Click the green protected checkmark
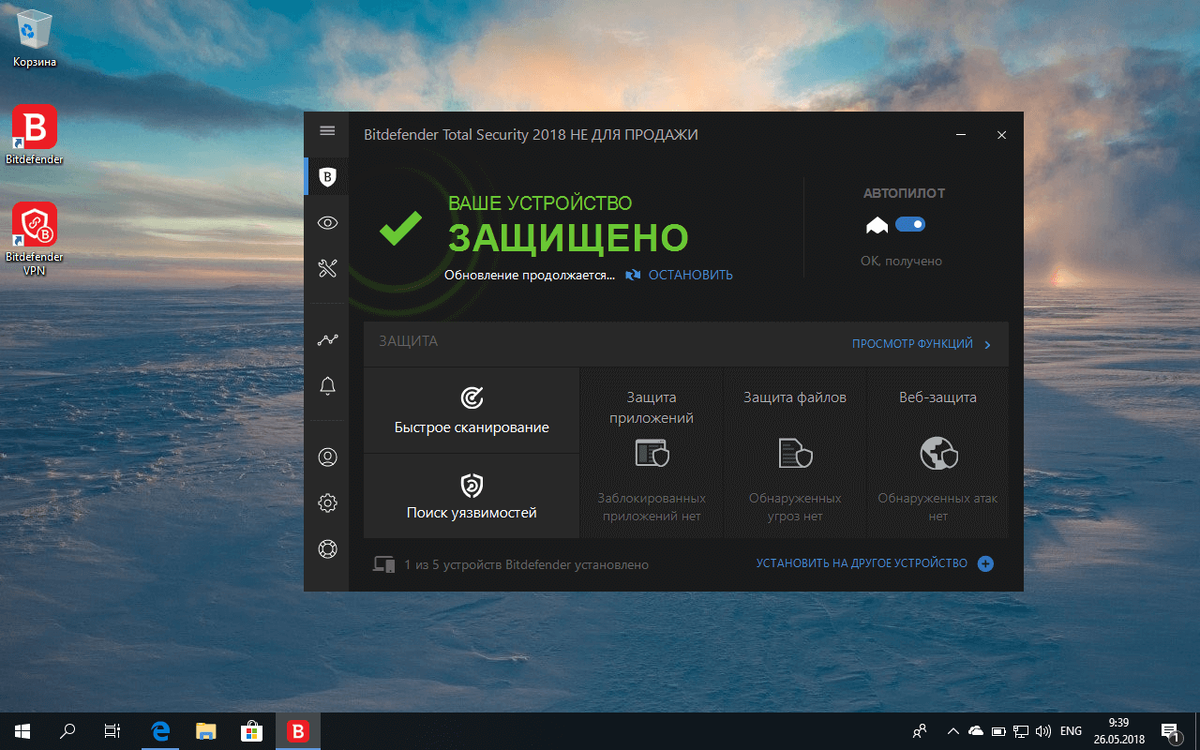The height and width of the screenshot is (750, 1200). click(400, 229)
